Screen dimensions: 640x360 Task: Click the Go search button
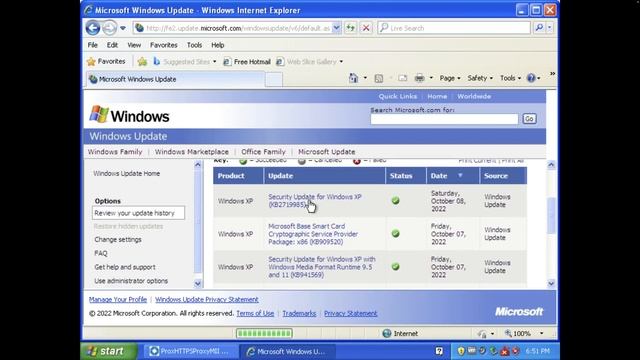(x=529, y=119)
